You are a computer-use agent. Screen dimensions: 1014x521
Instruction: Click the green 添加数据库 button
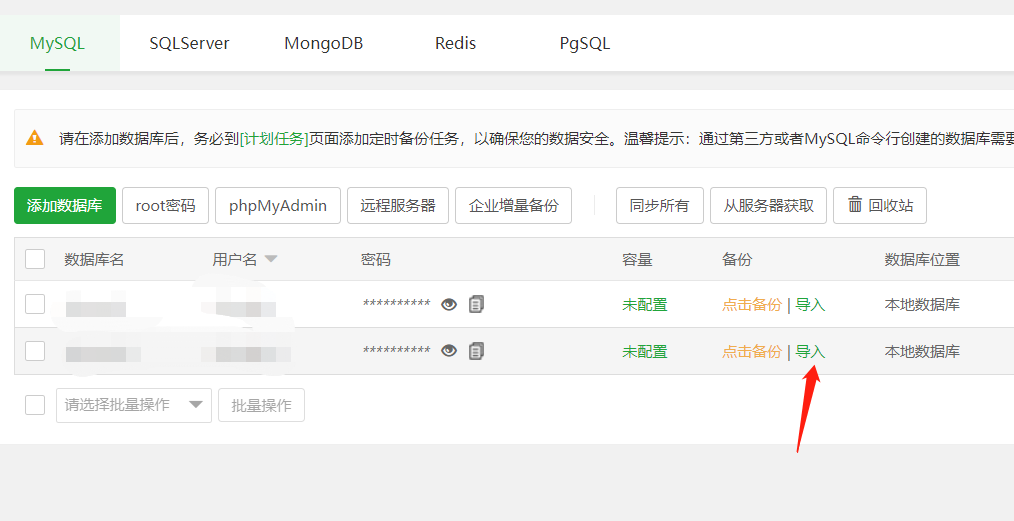coord(65,206)
